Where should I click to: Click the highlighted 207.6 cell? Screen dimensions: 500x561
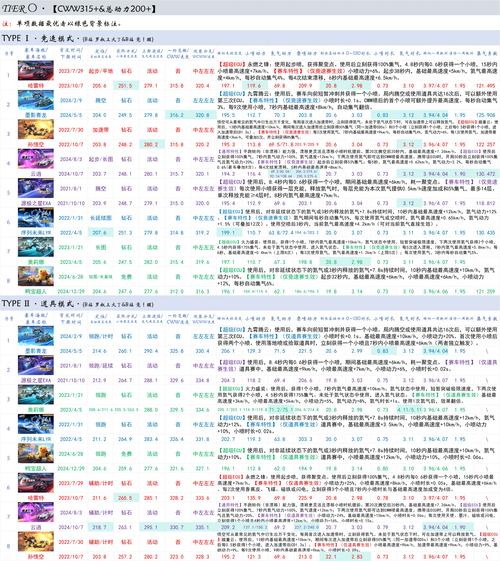click(100, 233)
